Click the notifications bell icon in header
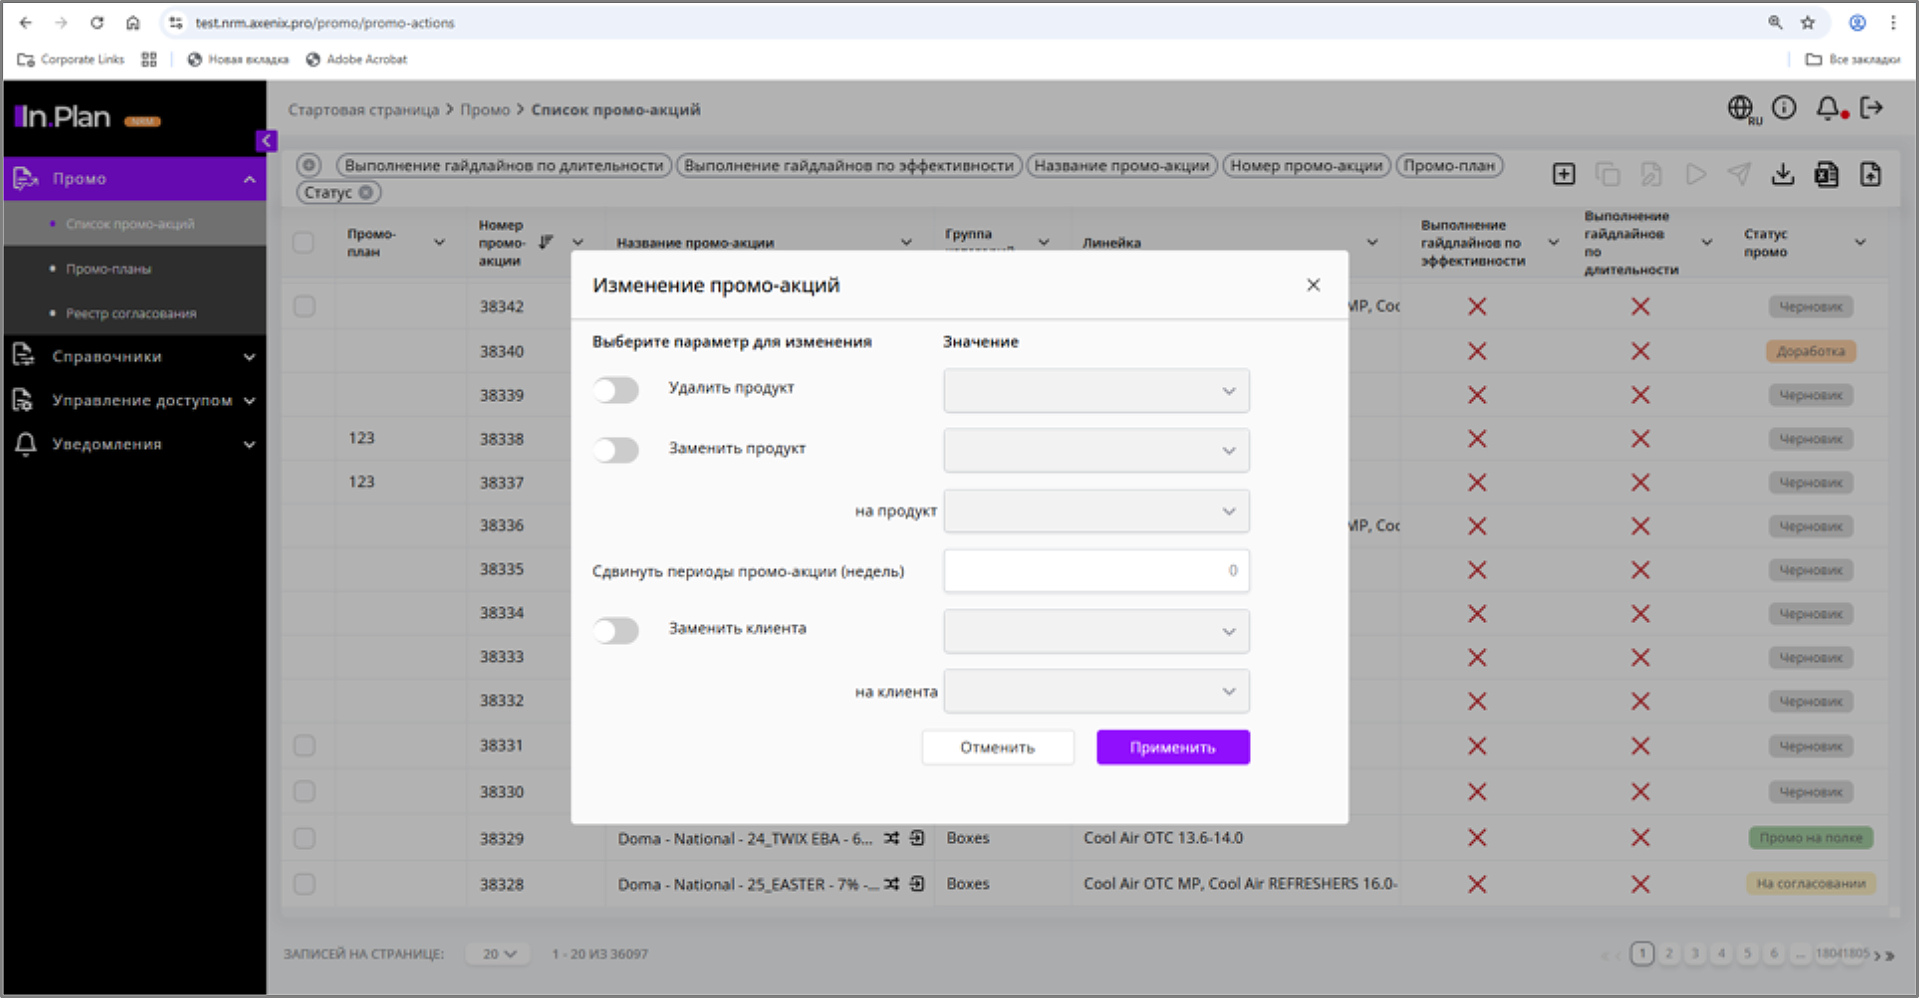The height and width of the screenshot is (1000, 1920). pyautogui.click(x=1827, y=108)
